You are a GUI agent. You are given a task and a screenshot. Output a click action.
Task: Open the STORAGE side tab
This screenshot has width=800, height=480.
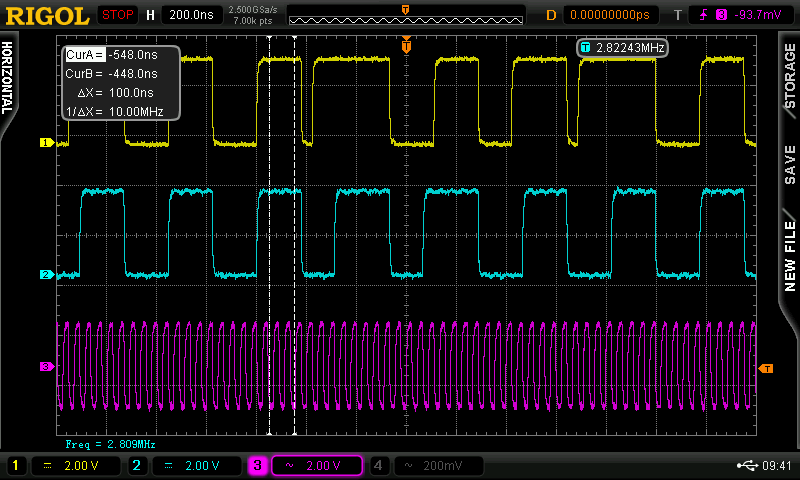[790, 75]
